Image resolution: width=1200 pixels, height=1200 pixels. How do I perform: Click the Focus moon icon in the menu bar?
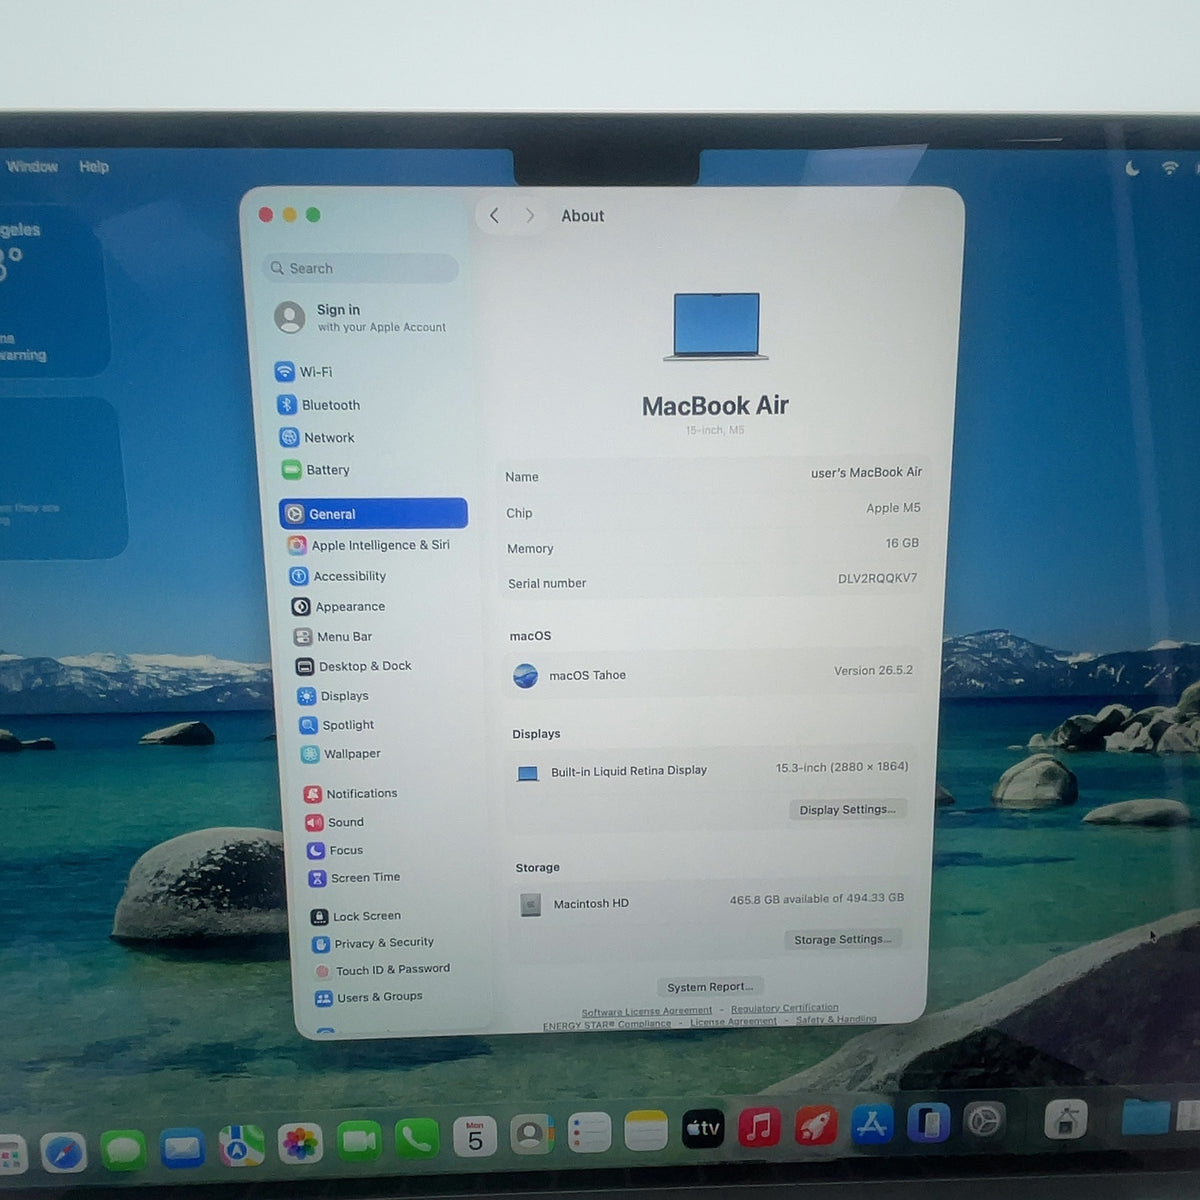(1132, 168)
